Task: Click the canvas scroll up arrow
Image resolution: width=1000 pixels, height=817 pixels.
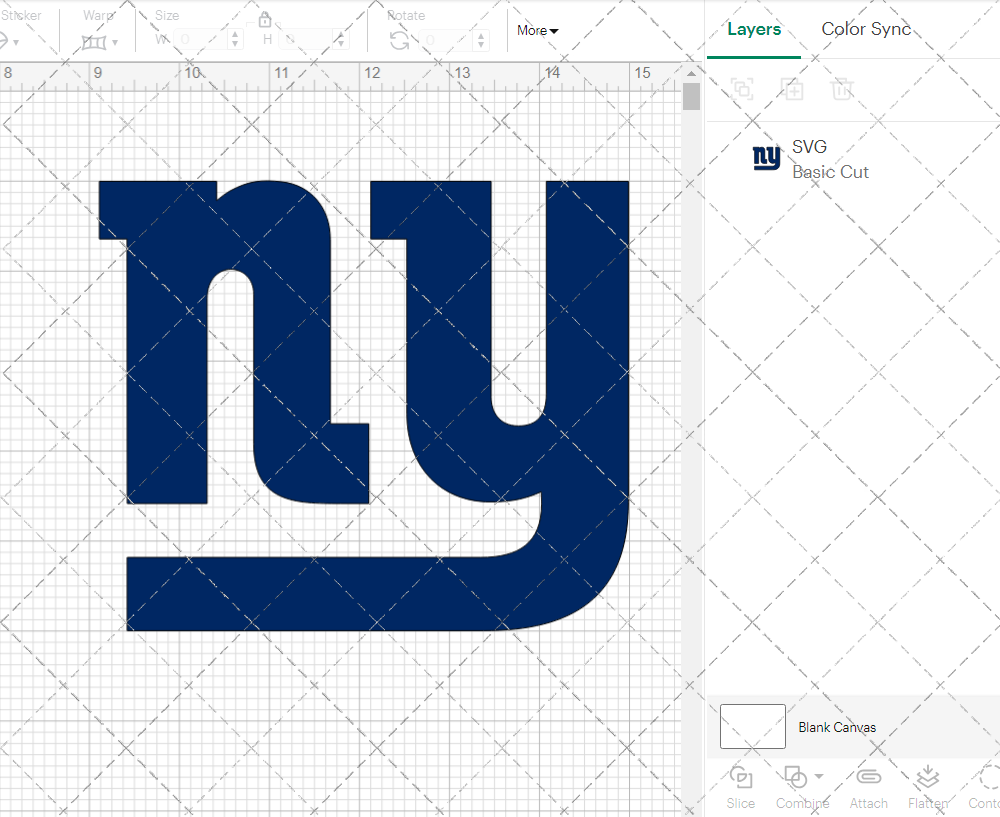Action: click(x=691, y=73)
